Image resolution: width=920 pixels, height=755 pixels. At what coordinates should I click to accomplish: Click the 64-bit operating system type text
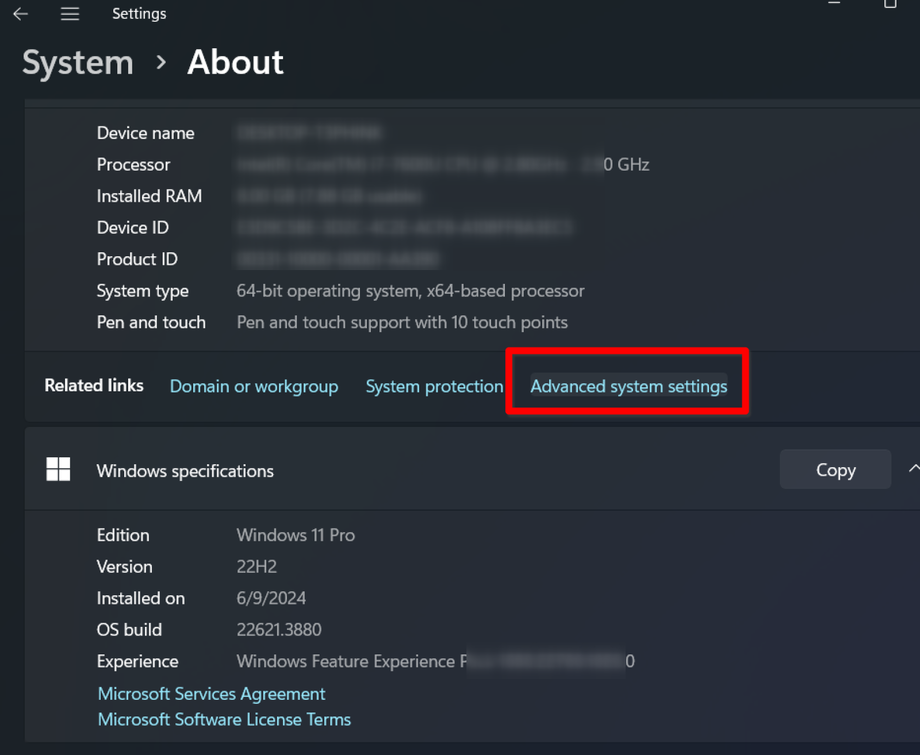point(410,291)
